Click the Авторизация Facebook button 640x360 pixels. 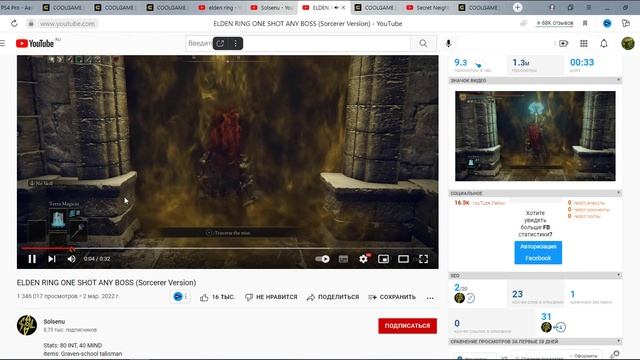pyautogui.click(x=538, y=252)
